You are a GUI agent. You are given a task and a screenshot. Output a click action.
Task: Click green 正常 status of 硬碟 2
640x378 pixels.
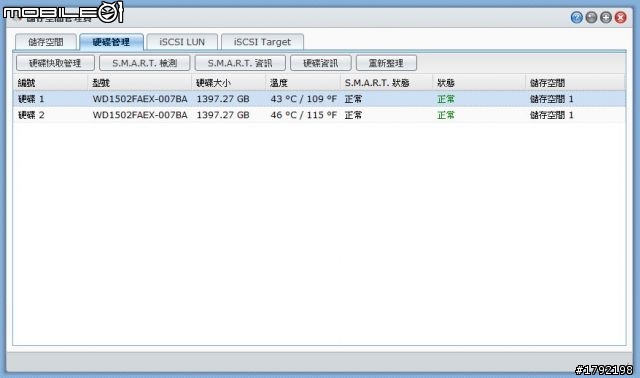(446, 115)
